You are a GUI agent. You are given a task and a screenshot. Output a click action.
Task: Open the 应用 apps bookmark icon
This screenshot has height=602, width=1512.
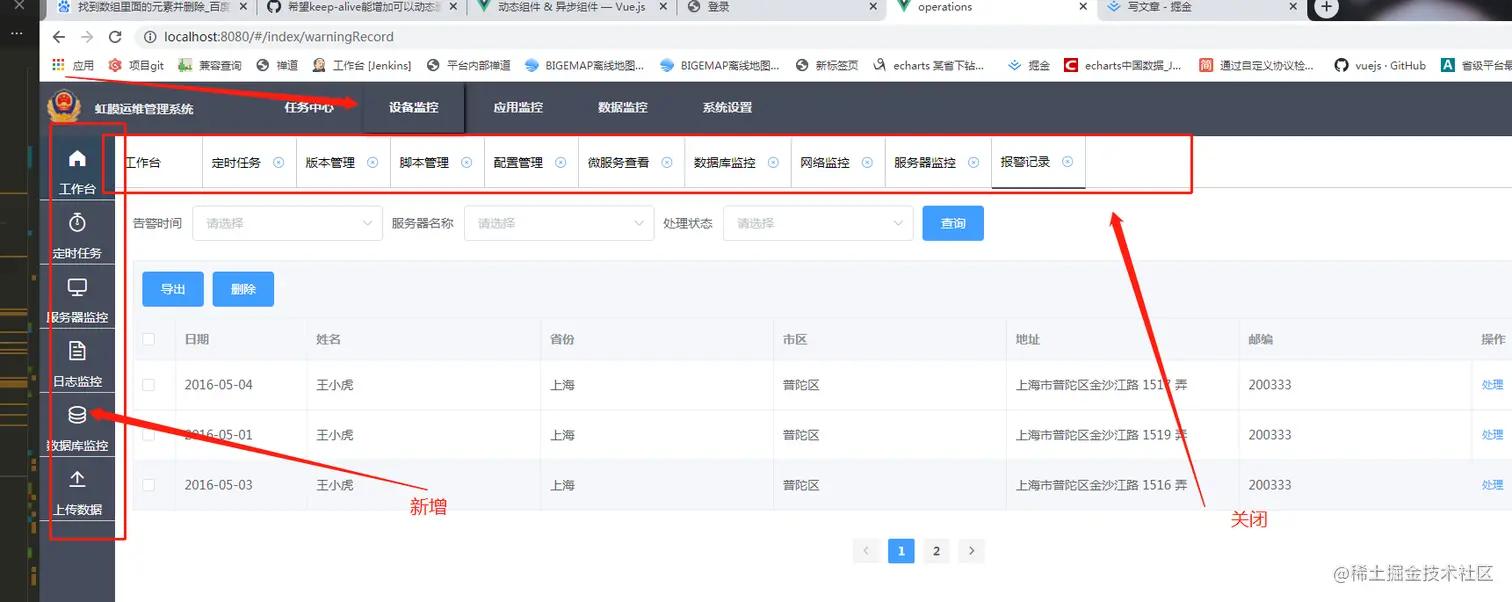click(x=58, y=65)
